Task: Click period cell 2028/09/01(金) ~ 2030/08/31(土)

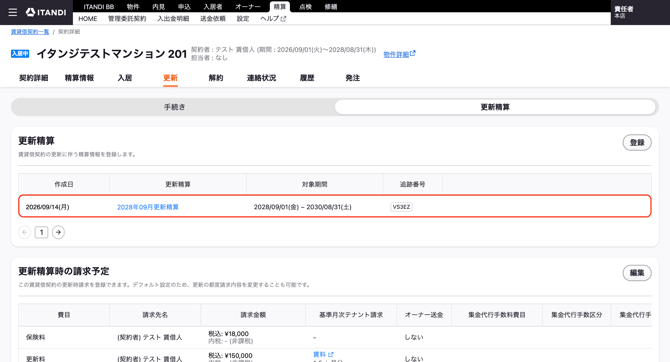Action: (x=303, y=207)
